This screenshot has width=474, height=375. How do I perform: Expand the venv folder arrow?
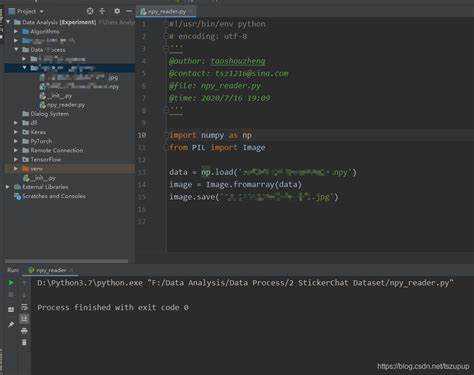coord(16,169)
